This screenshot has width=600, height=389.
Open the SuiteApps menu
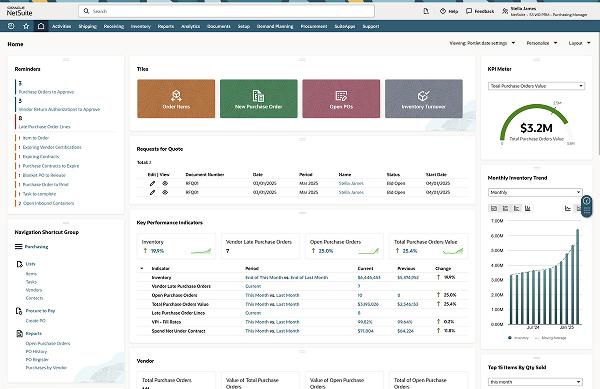click(x=345, y=26)
